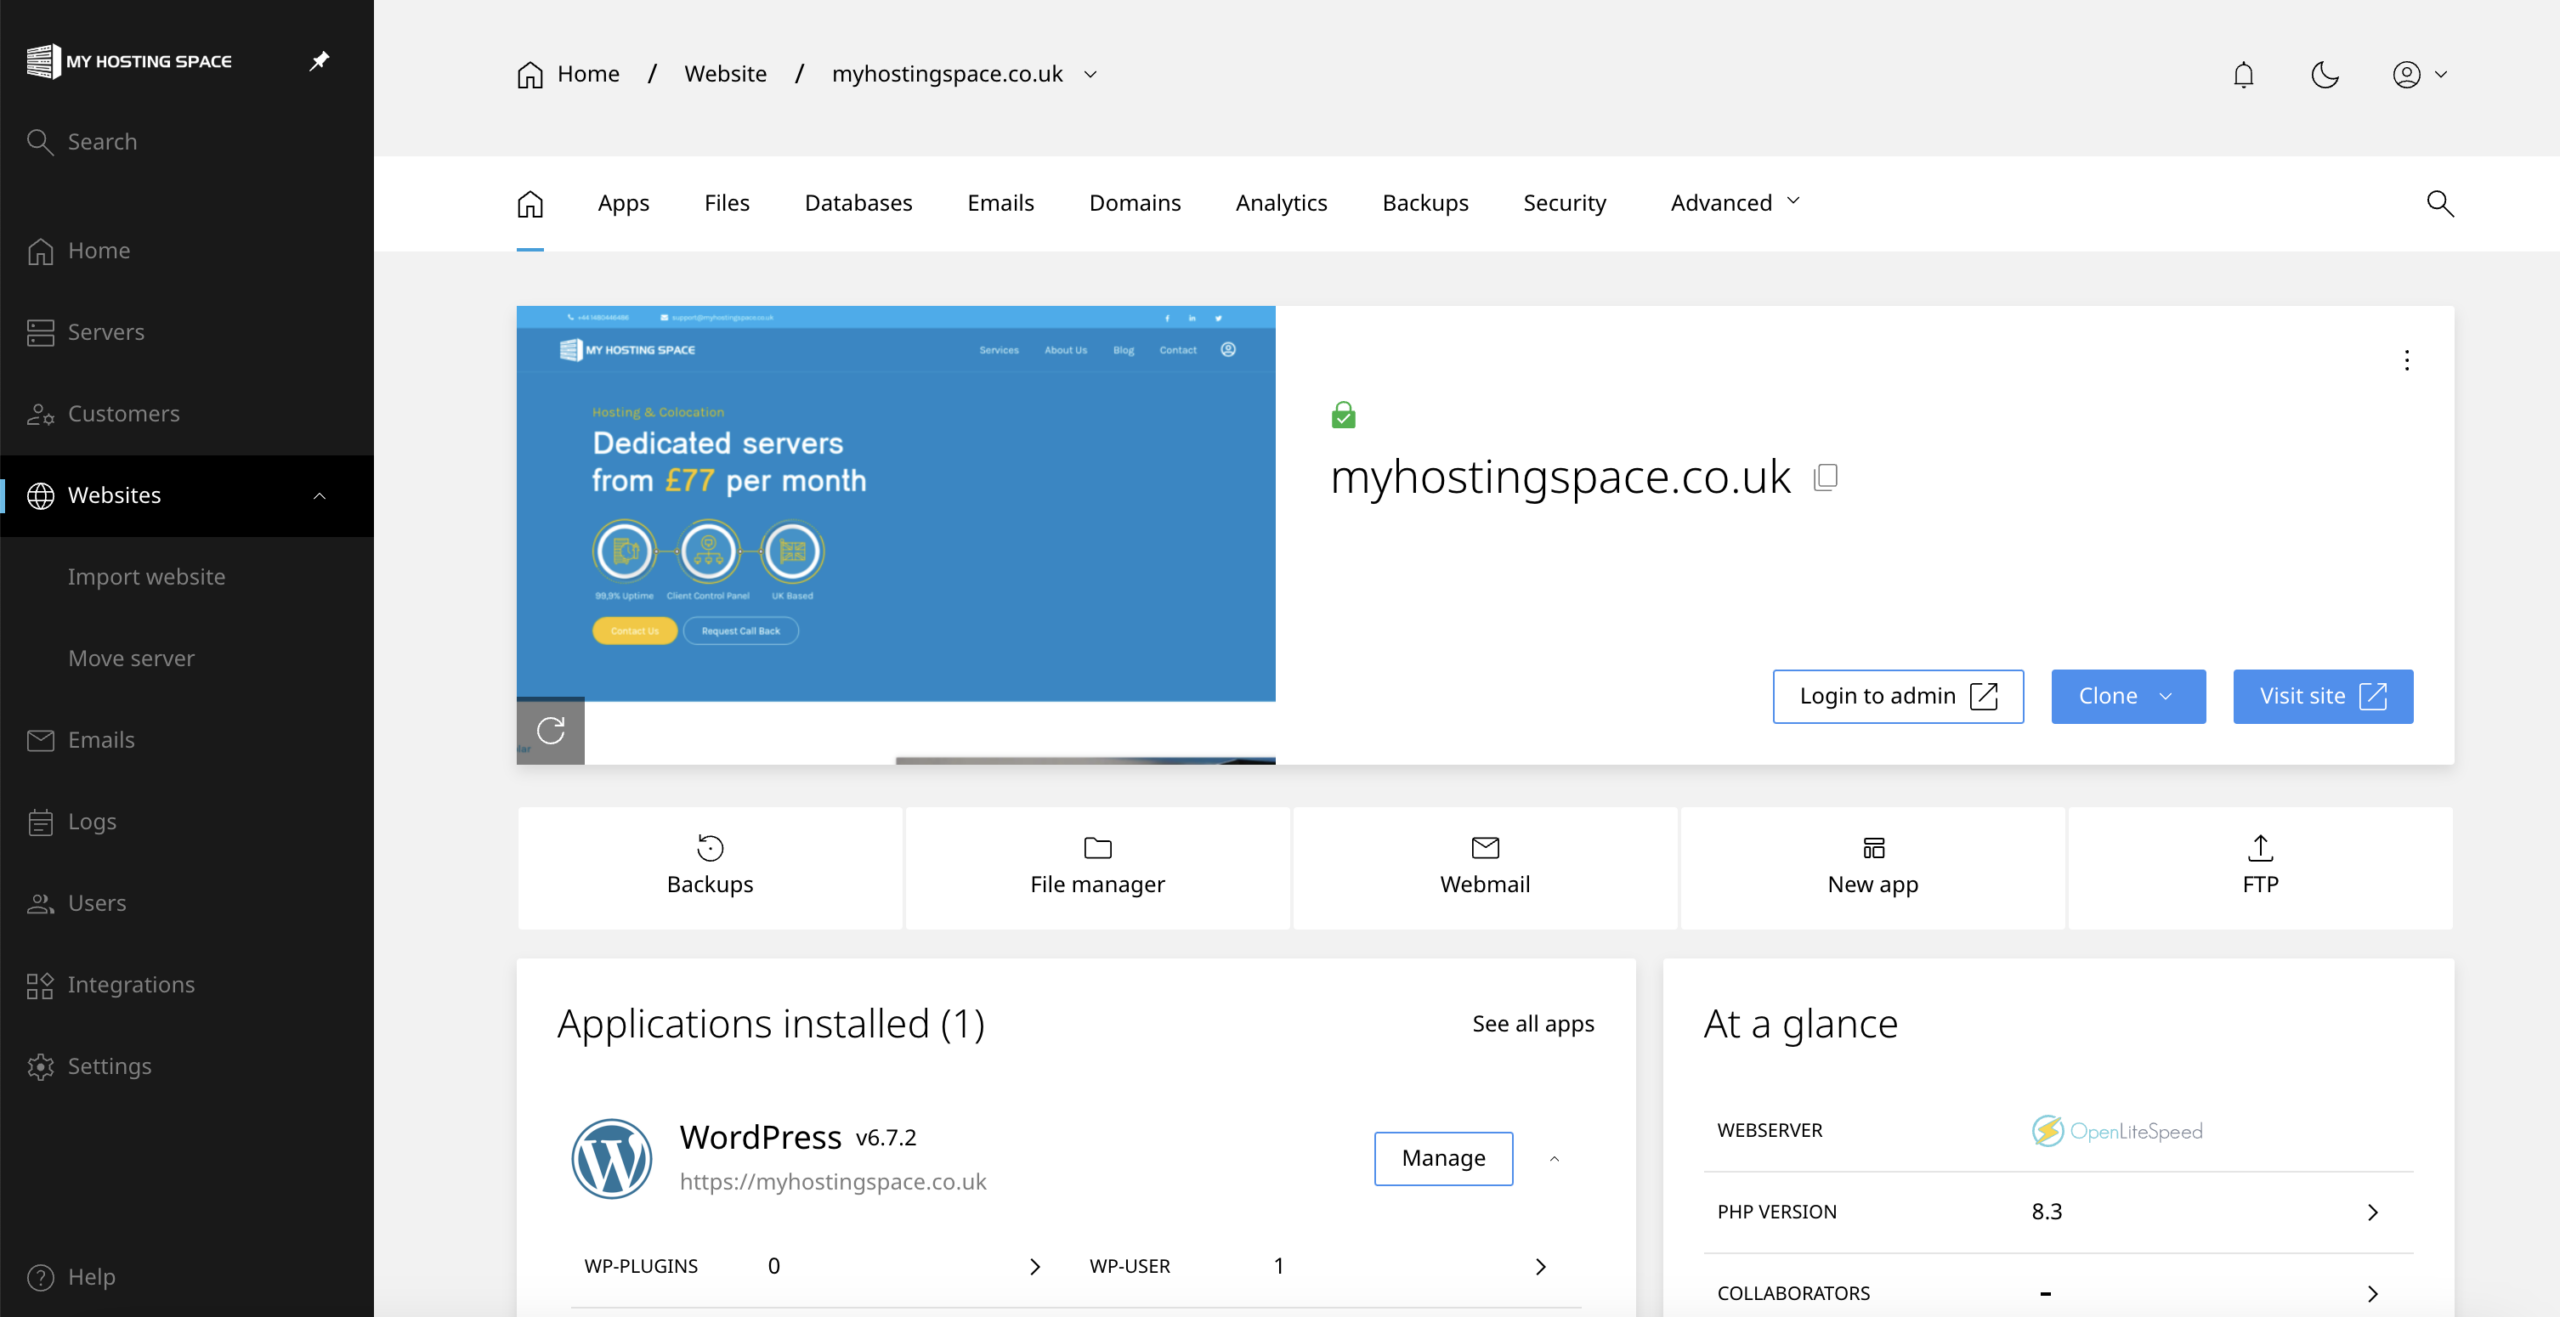This screenshot has height=1317, width=2560.
Task: Click the Home breadcrumb link
Action: 568,74
